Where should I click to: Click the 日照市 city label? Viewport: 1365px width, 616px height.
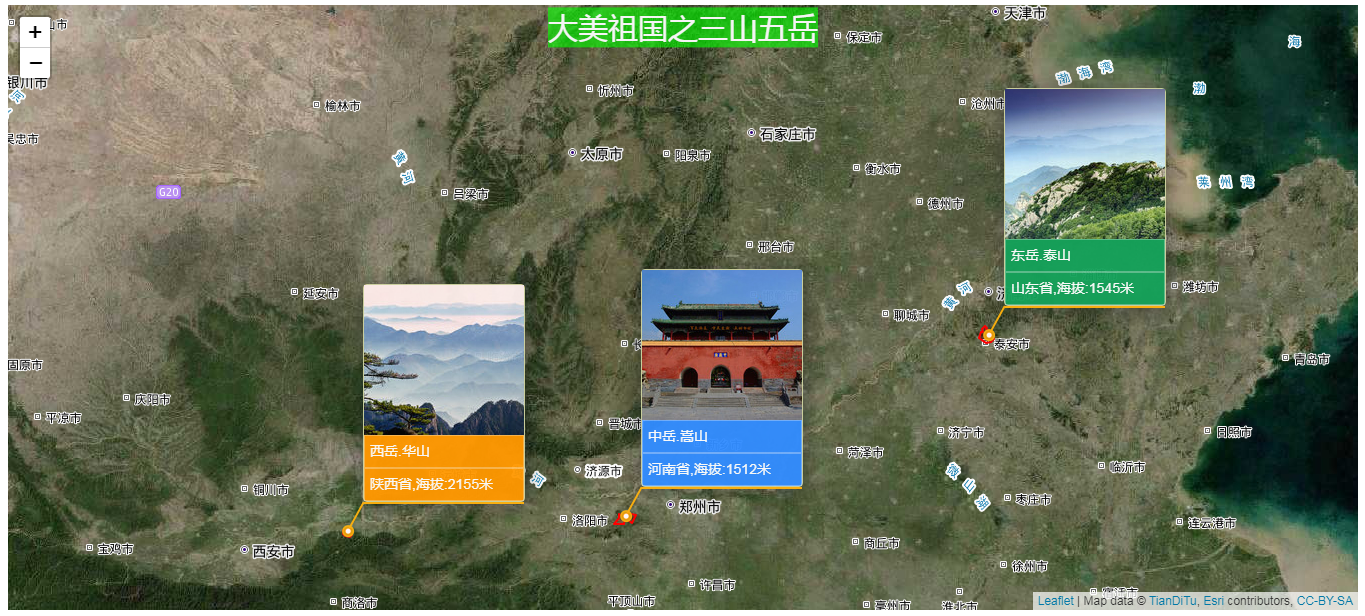tap(1234, 432)
